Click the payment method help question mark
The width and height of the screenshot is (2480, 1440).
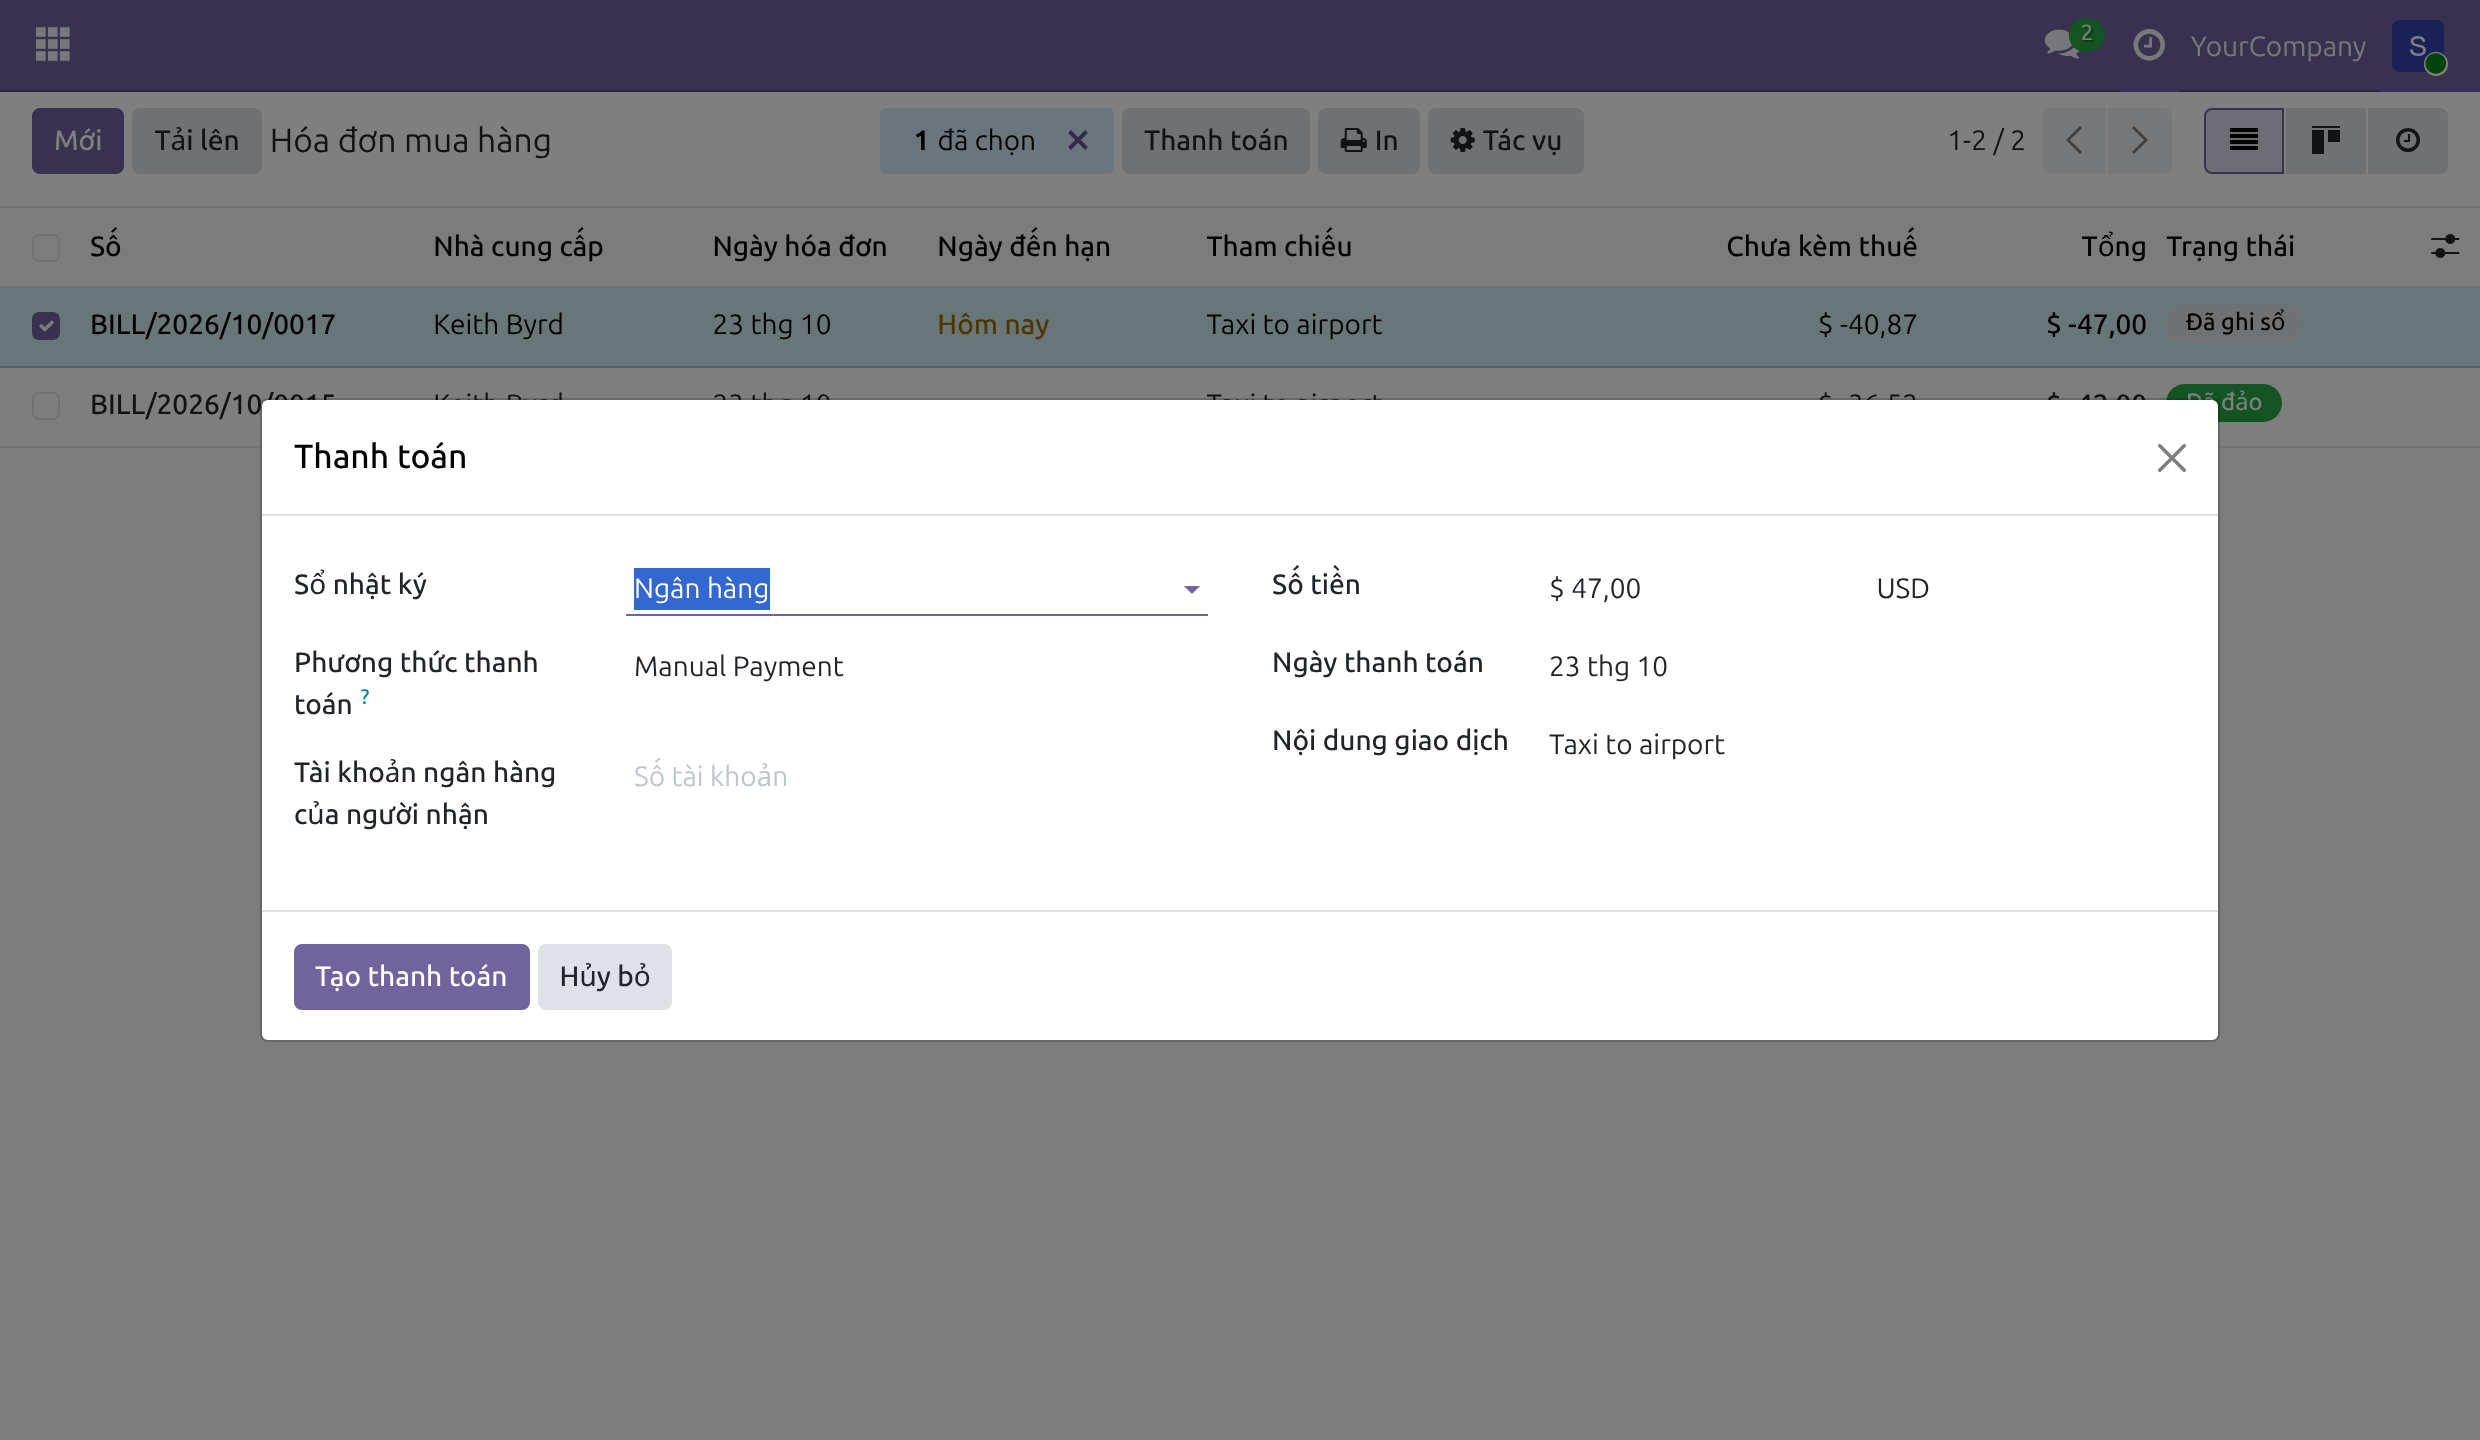pyautogui.click(x=365, y=696)
